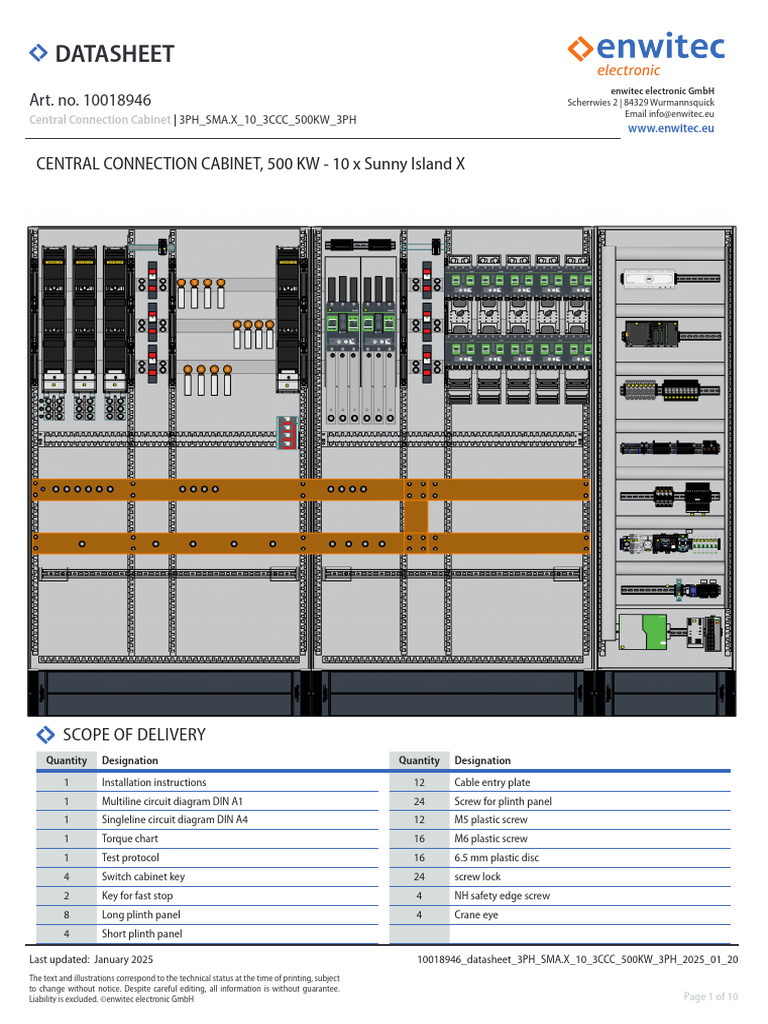Click the diamond icon beside SCOPE OF DELIVERY
The height and width of the screenshot is (1024, 768).
coord(45,735)
